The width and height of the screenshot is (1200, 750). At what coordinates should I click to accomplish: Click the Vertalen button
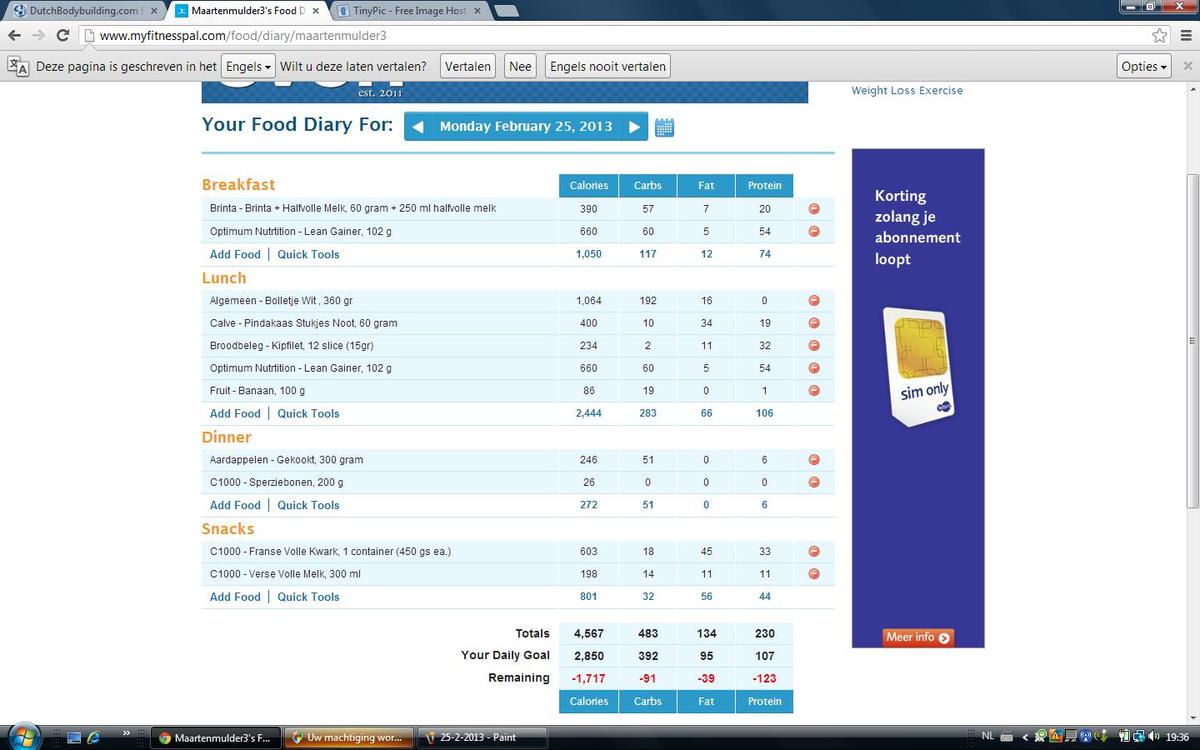467,67
